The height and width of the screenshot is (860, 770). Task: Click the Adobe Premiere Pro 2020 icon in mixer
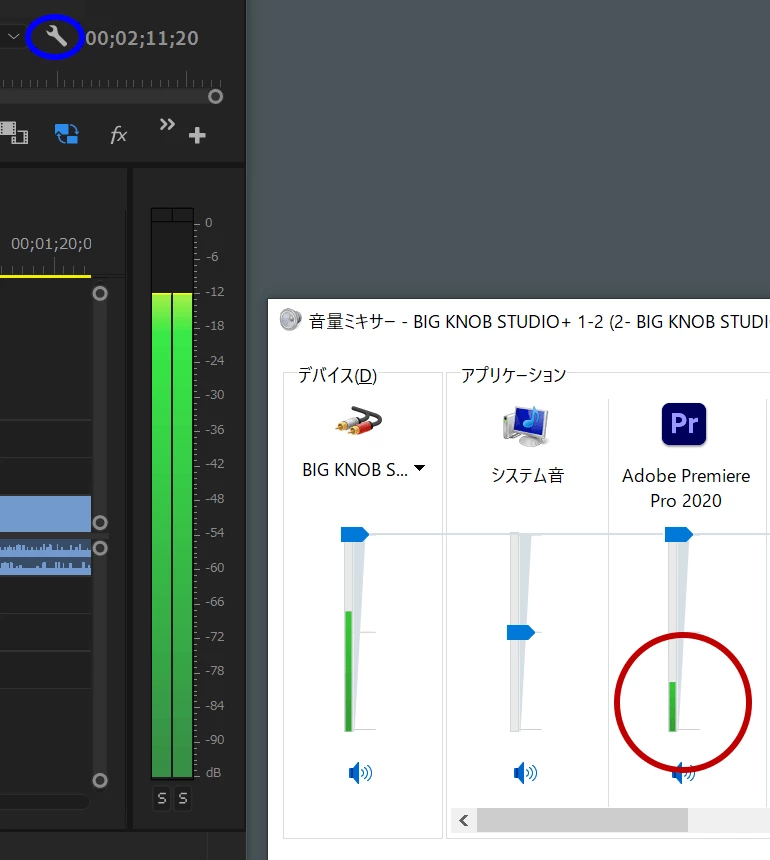point(684,424)
